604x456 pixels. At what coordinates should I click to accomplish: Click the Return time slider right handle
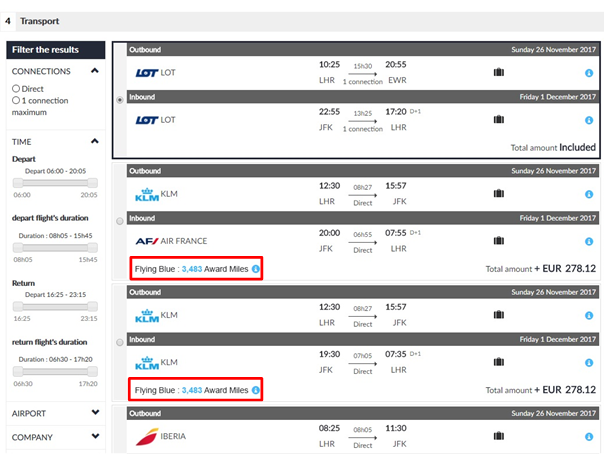click(x=93, y=306)
